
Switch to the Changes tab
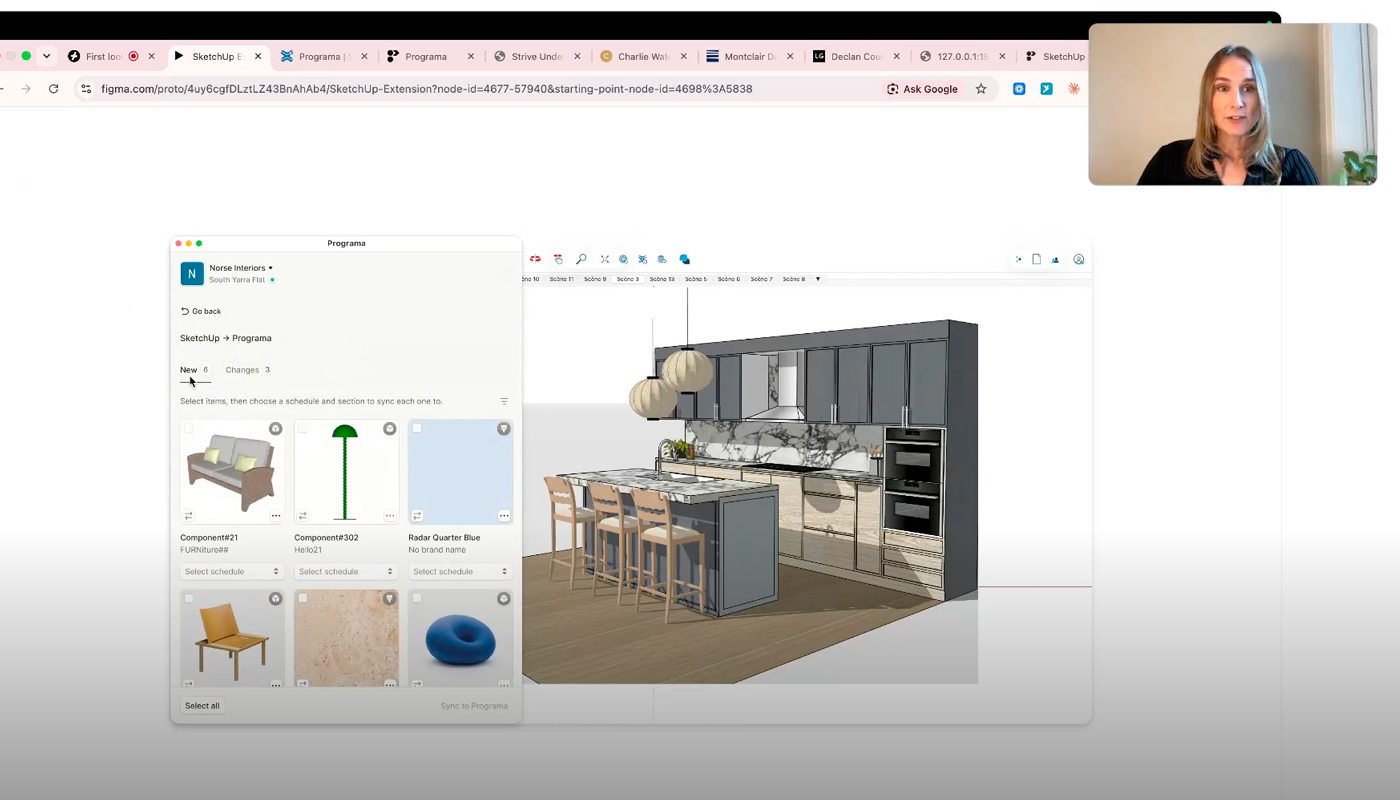tap(247, 370)
